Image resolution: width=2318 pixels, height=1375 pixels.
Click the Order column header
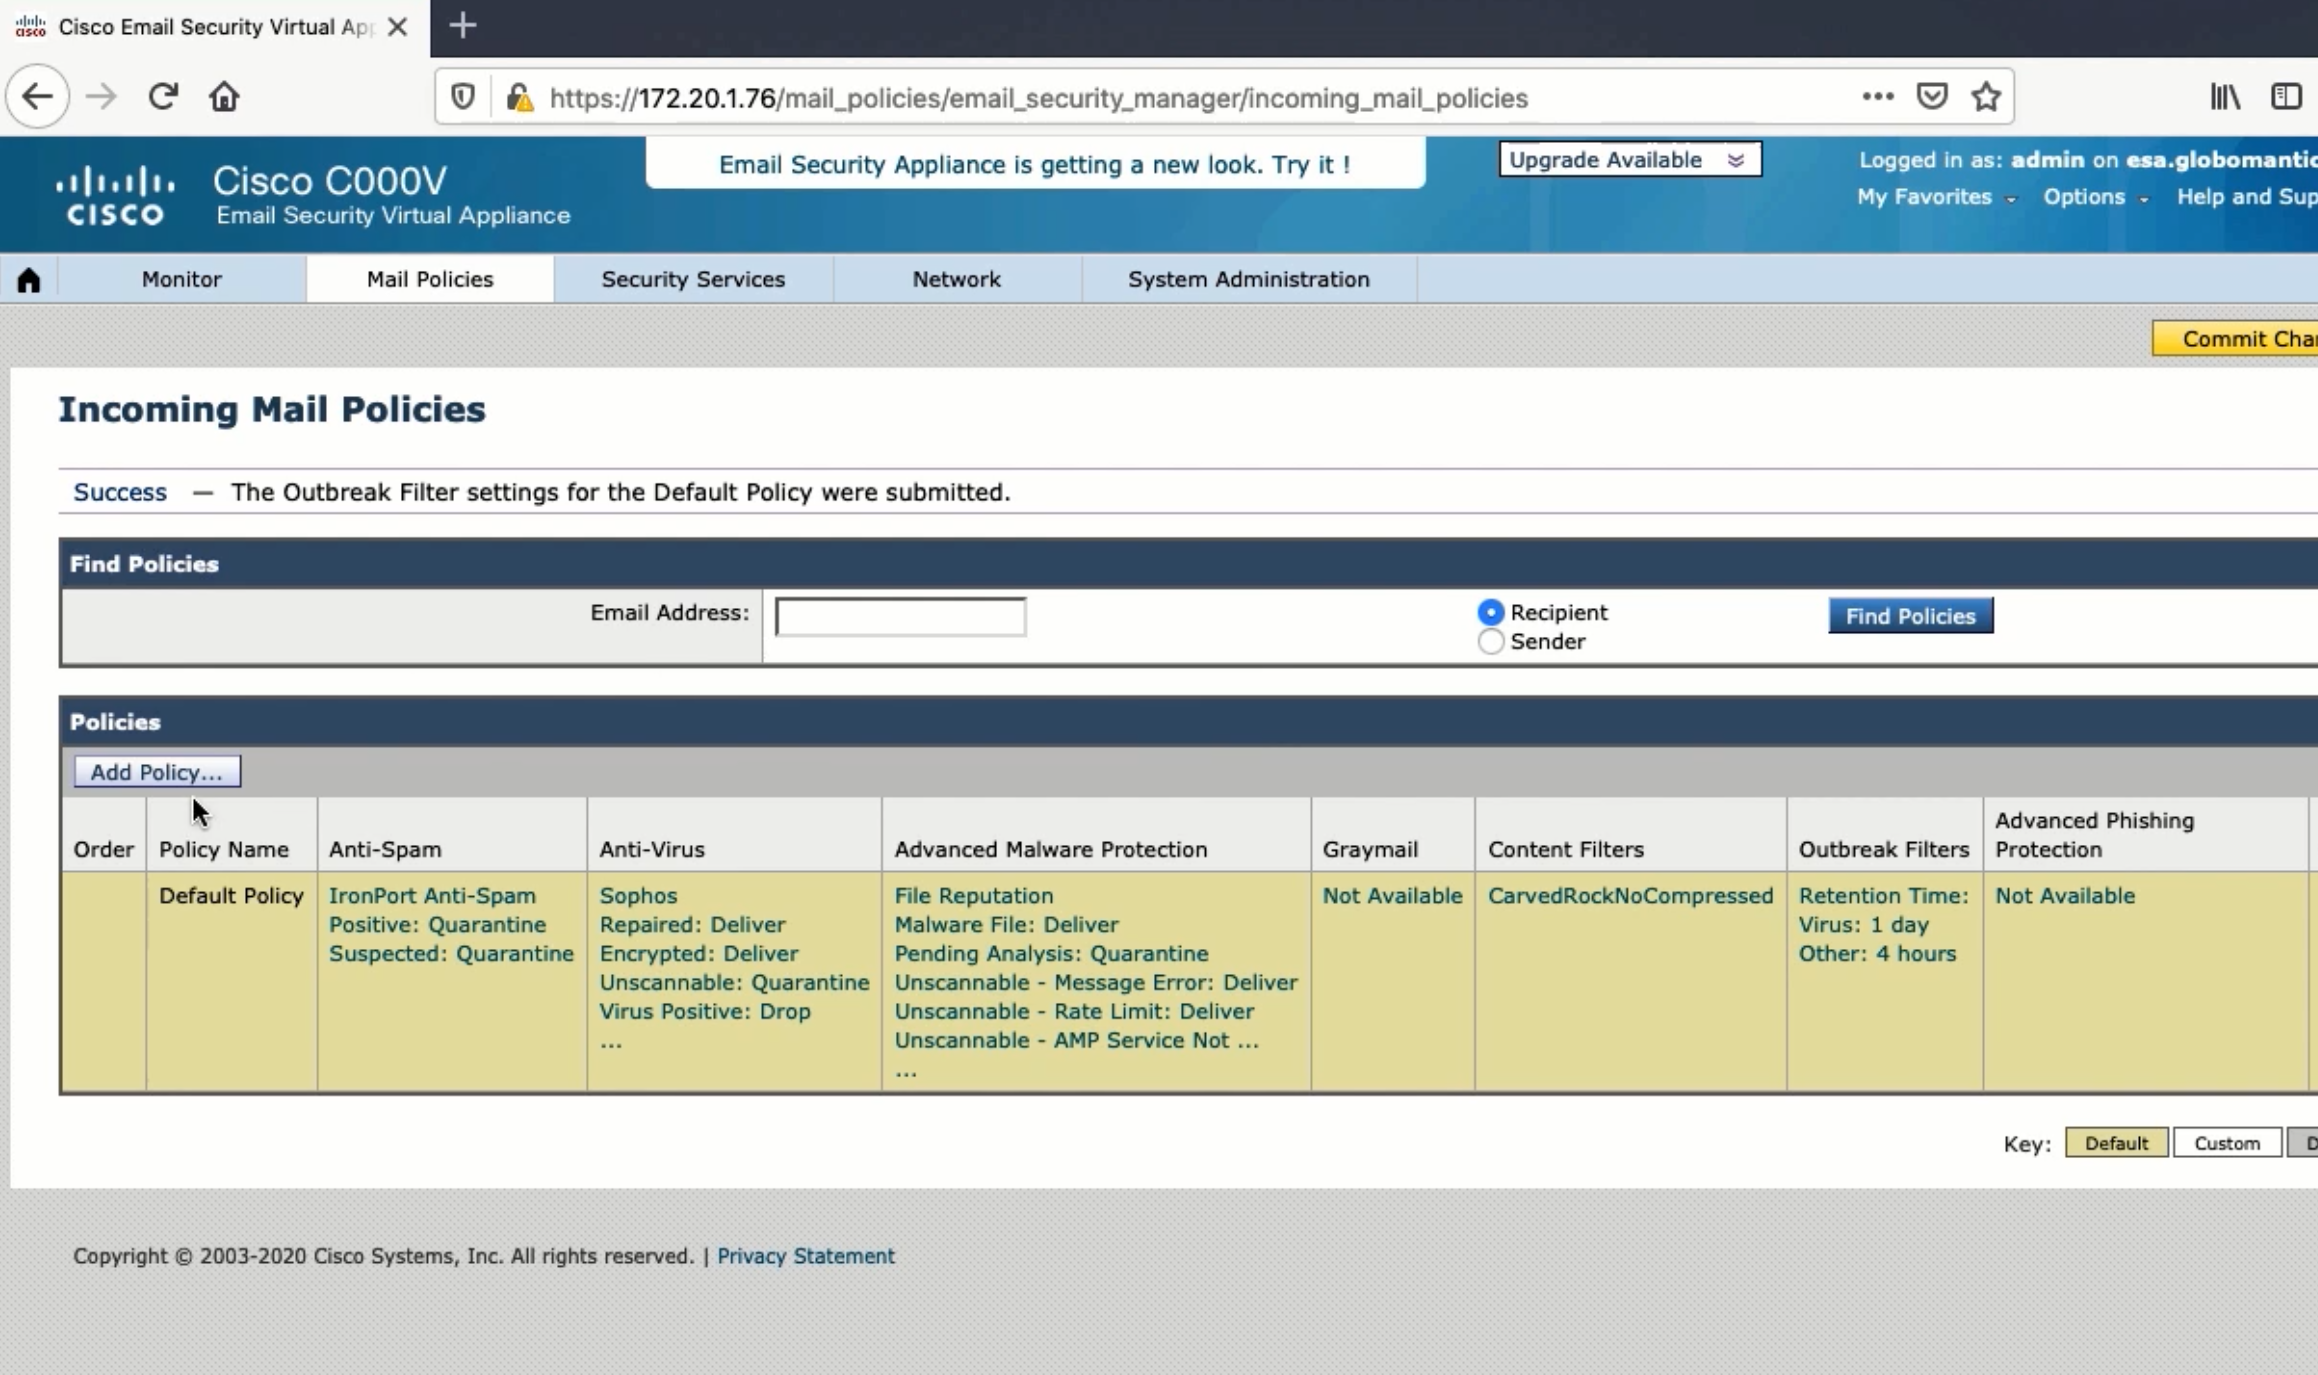tap(103, 850)
